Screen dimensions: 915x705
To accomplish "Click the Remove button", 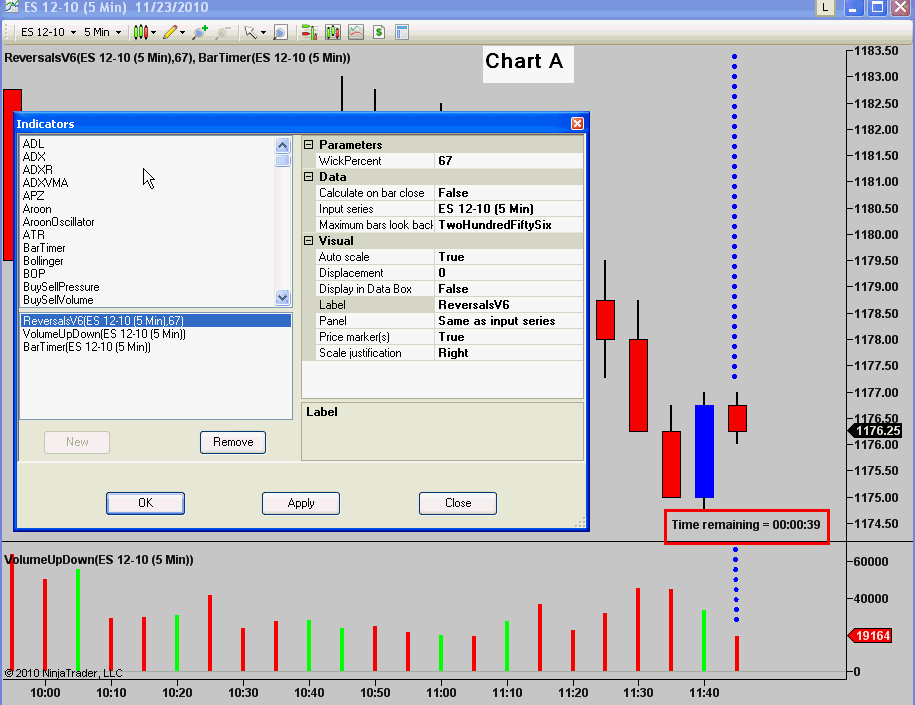I will (233, 442).
